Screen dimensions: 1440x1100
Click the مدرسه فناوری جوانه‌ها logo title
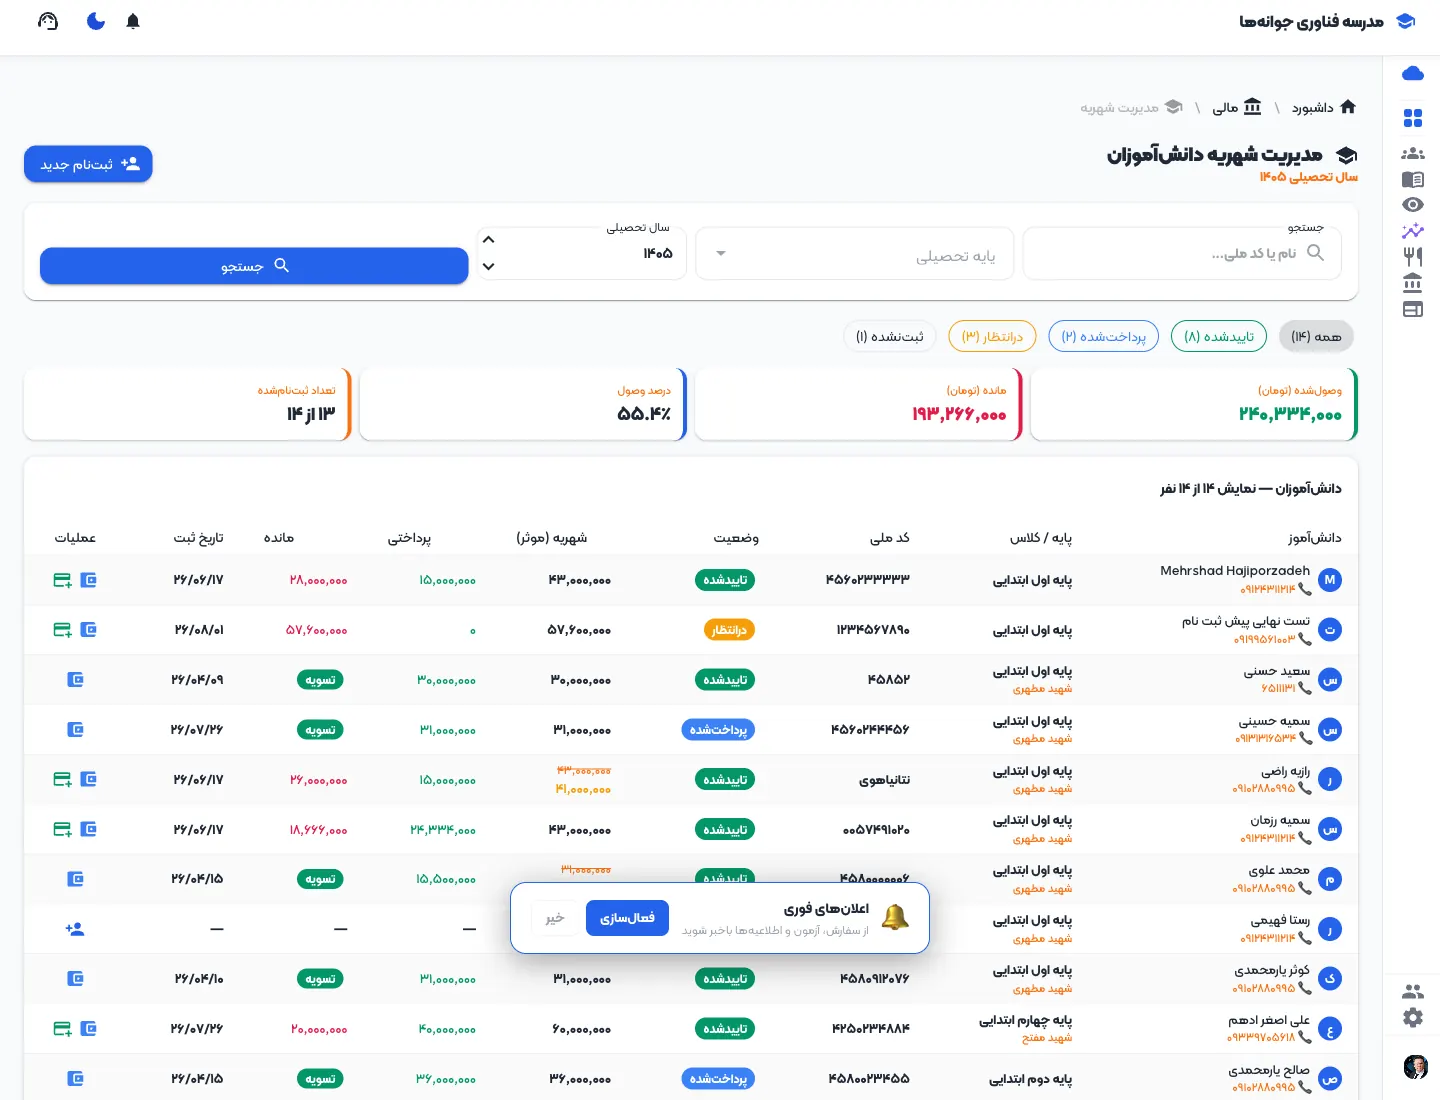point(1311,21)
